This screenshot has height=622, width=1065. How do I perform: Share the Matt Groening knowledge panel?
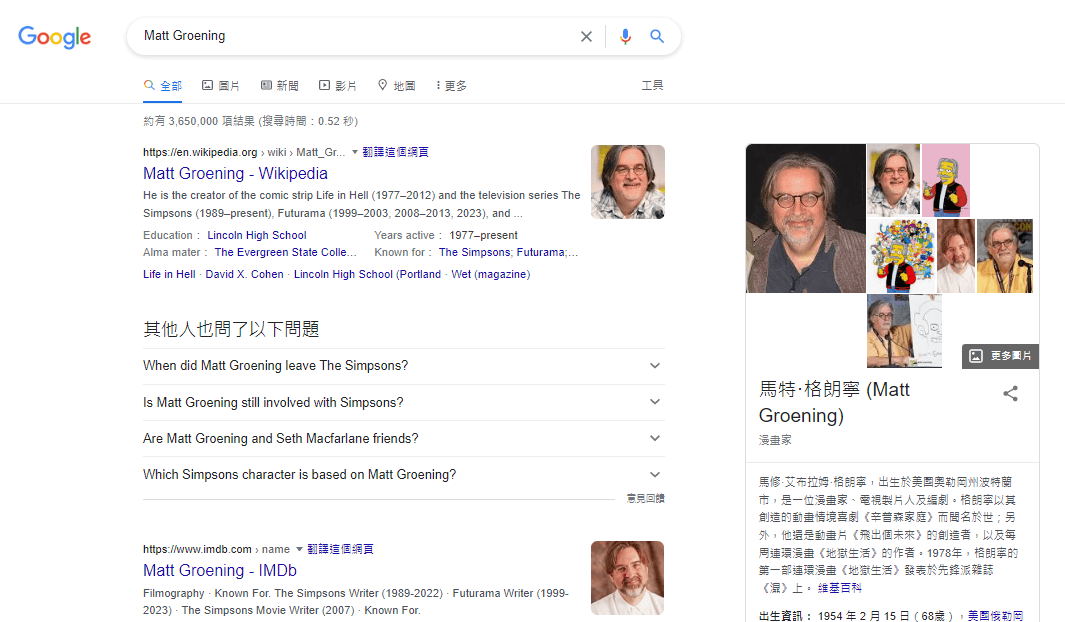[x=1010, y=393]
